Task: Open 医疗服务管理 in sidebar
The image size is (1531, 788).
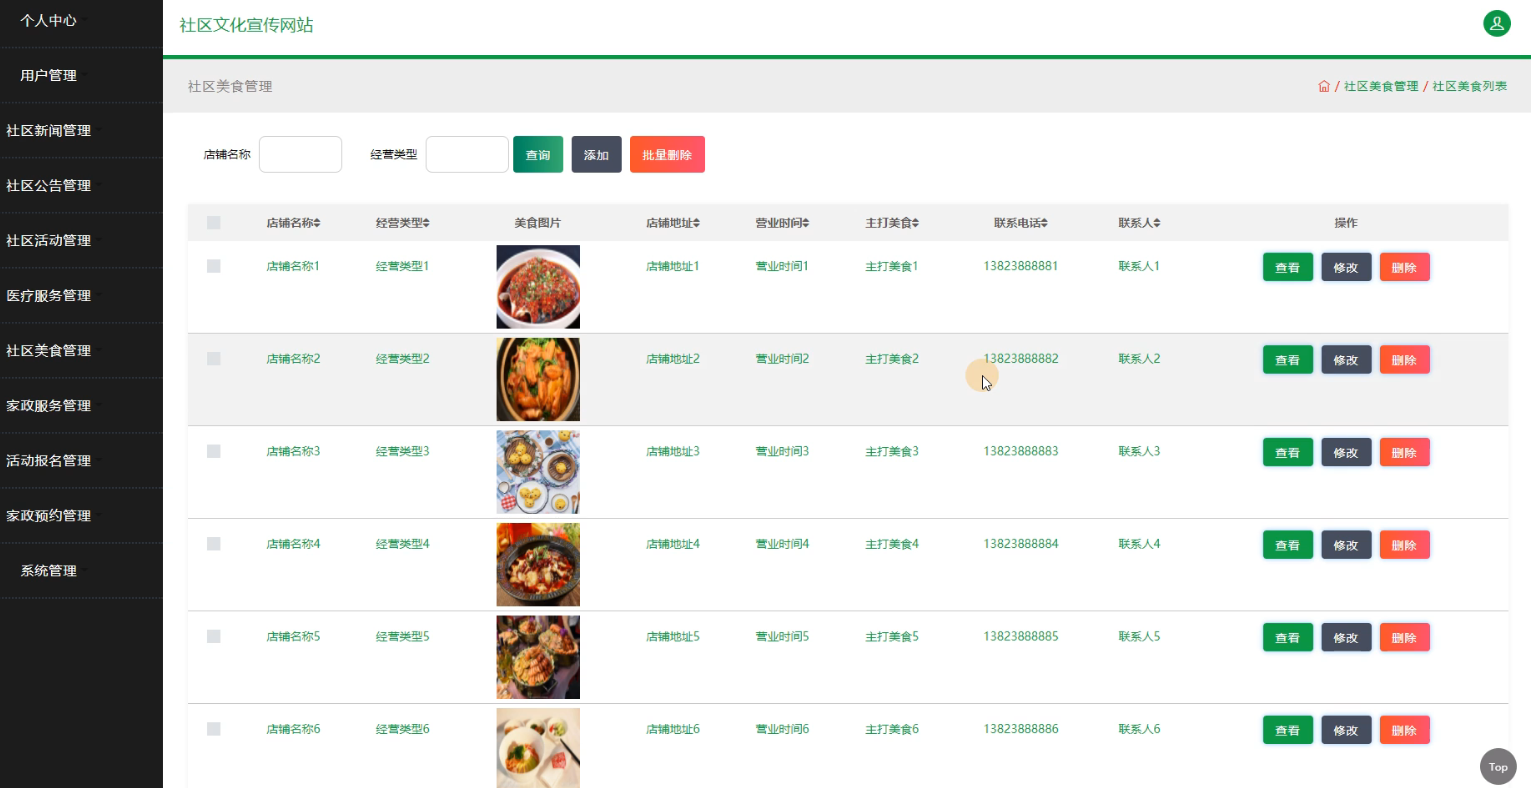Action: (81, 296)
